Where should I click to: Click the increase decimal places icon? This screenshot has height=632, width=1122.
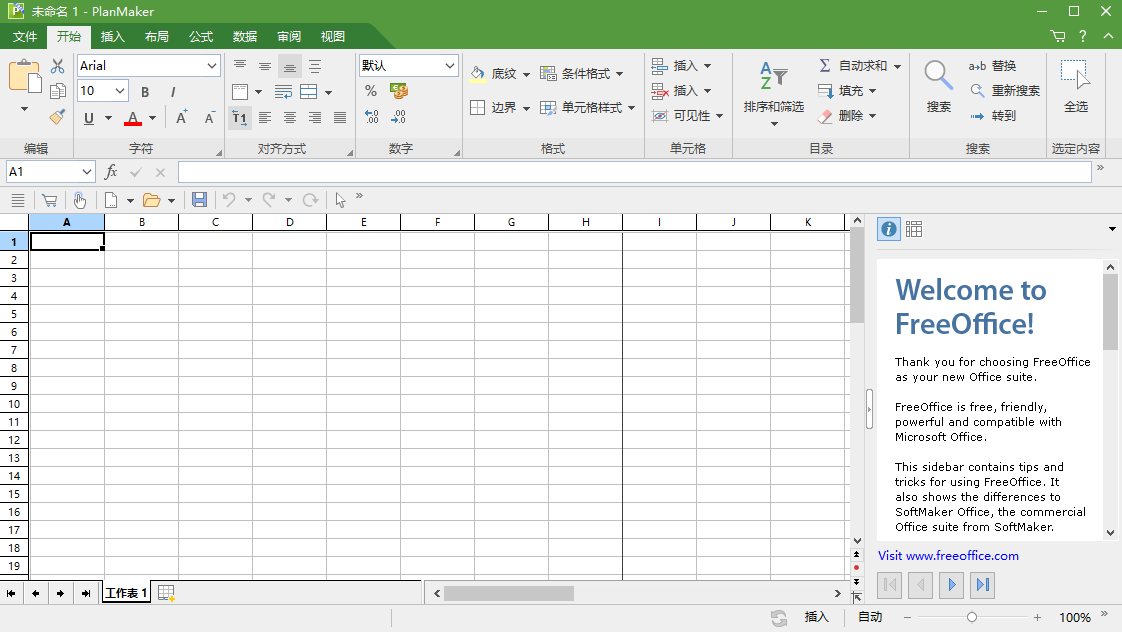pos(370,117)
